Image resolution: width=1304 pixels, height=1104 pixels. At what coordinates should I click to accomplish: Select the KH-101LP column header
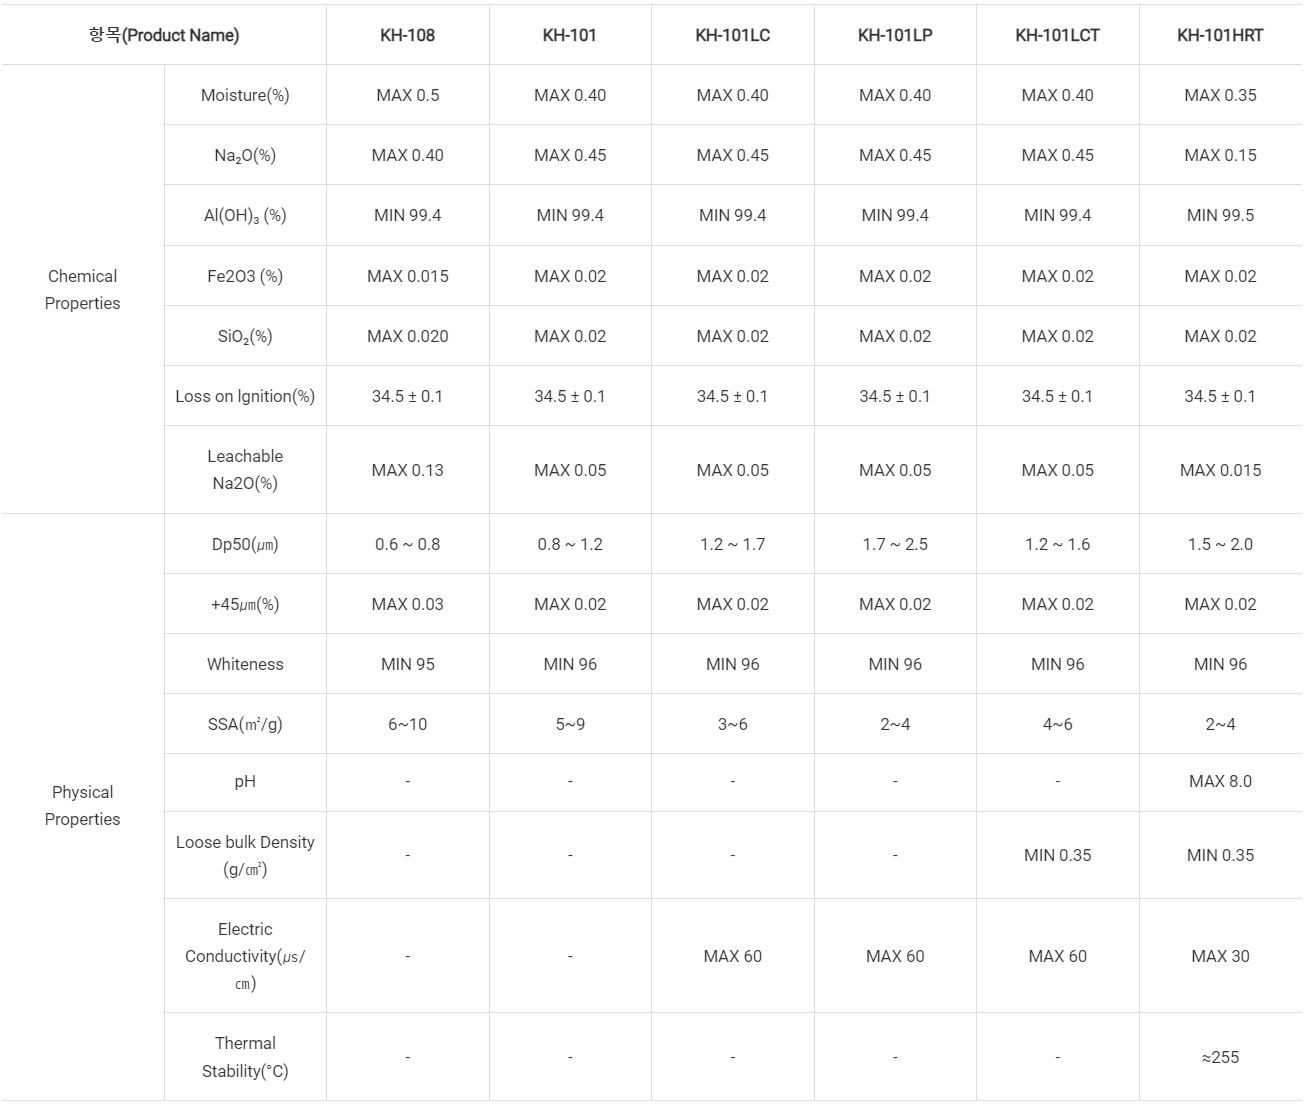pos(895,35)
